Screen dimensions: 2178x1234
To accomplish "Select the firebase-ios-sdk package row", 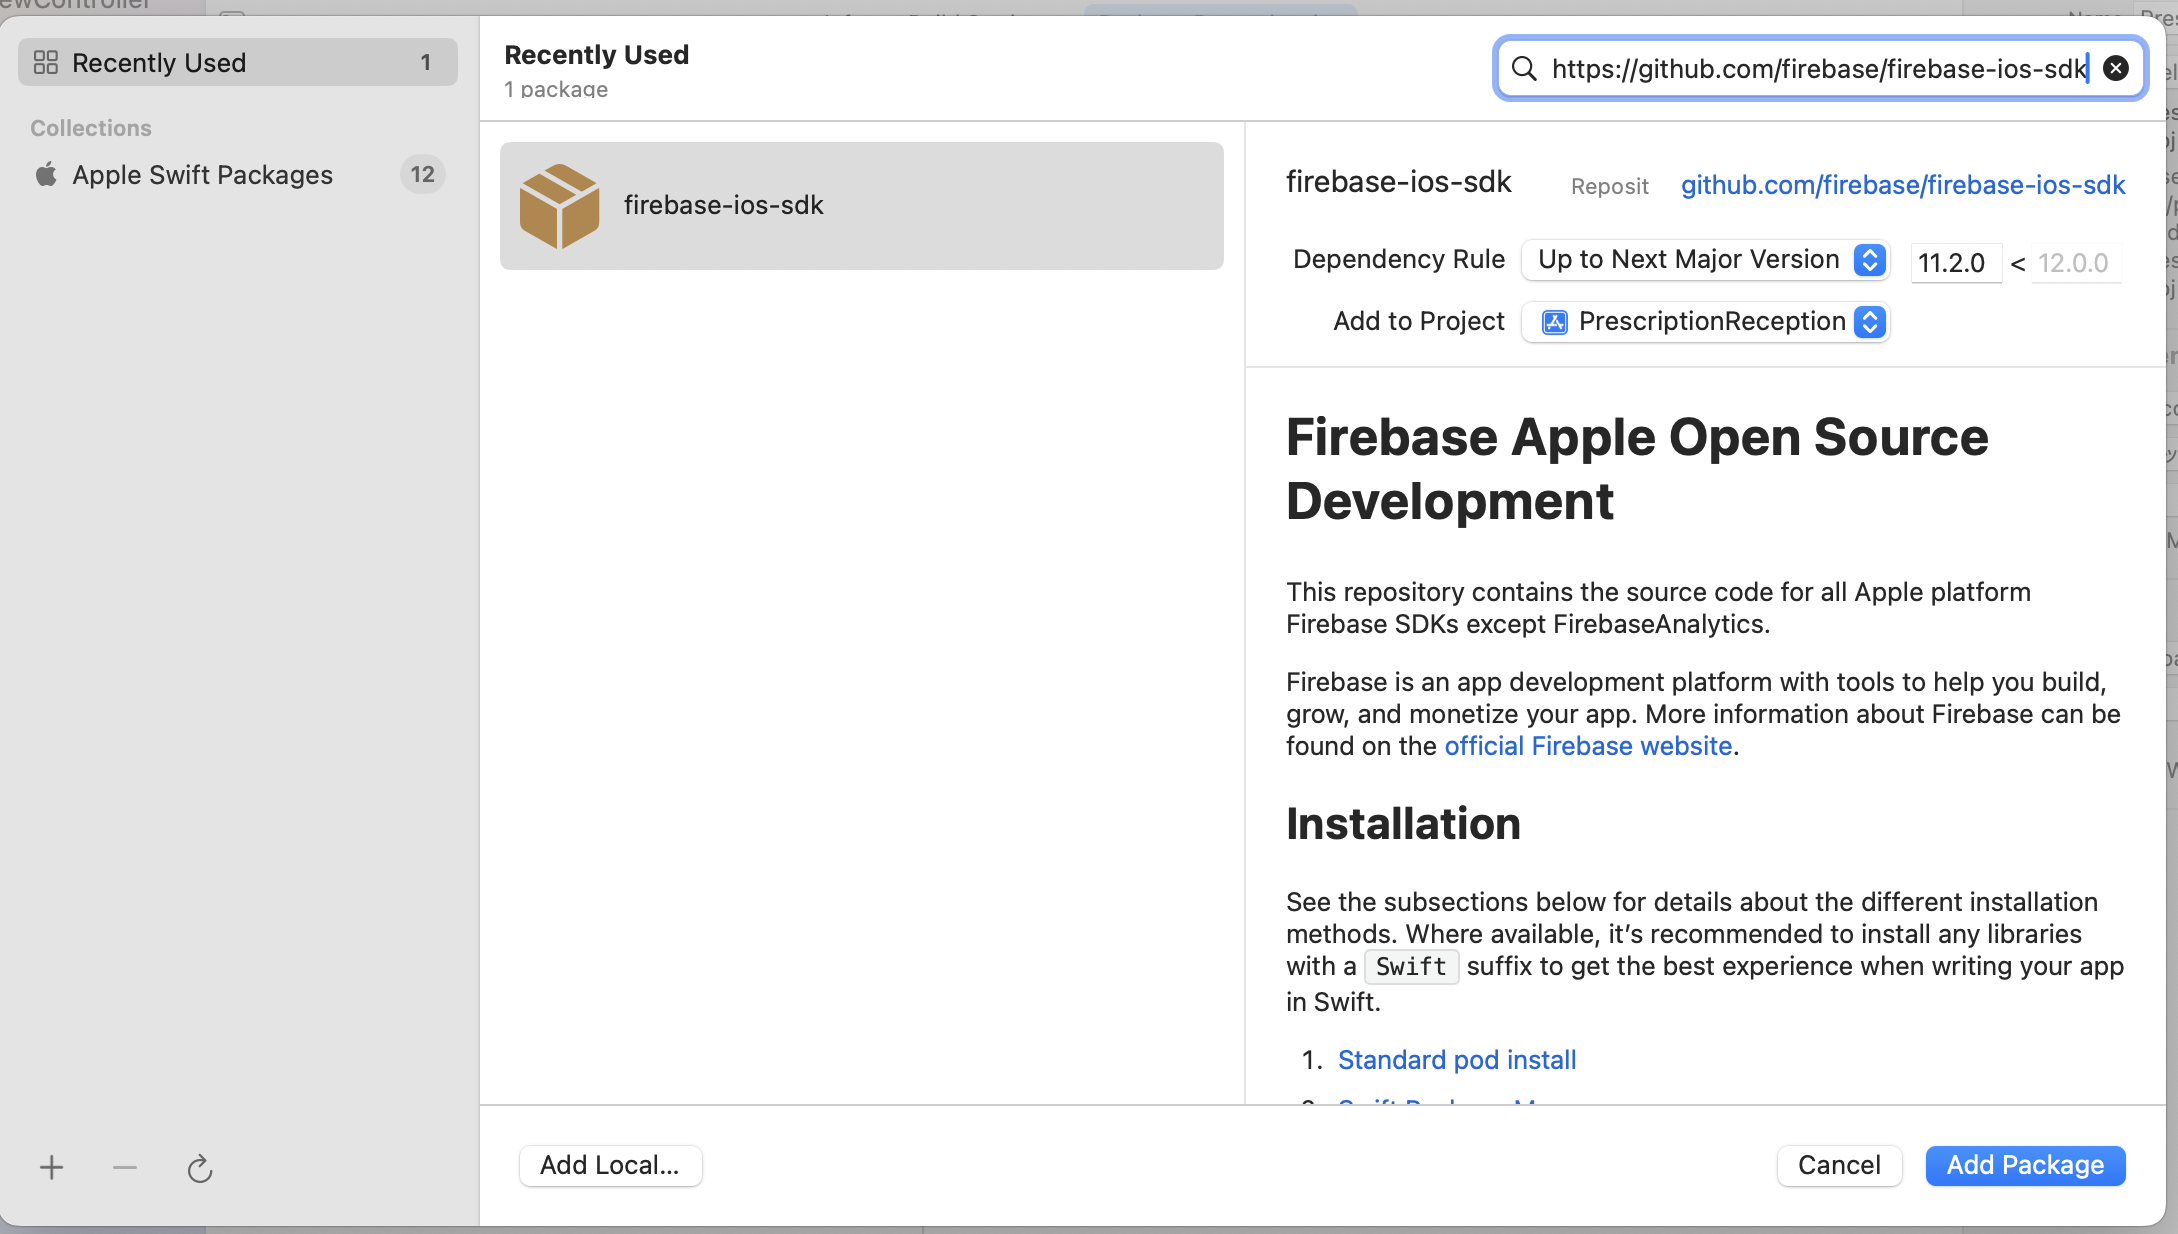I will pos(861,206).
